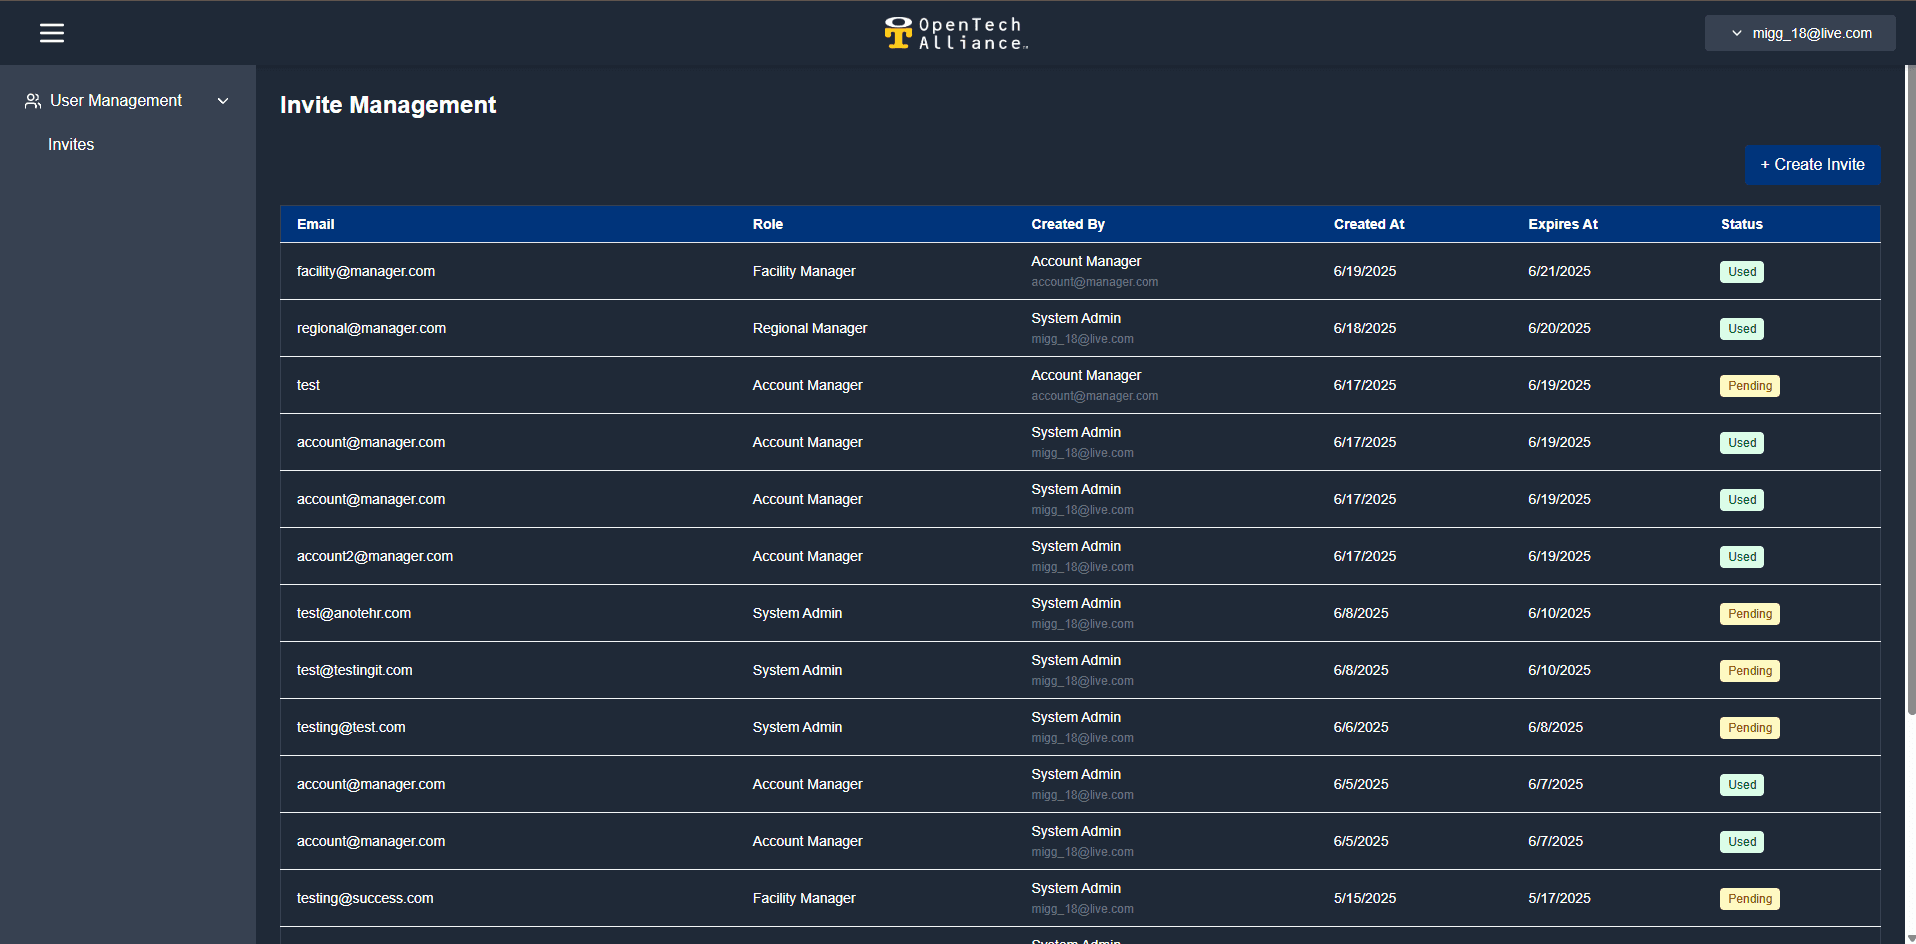Viewport: 1916px width, 944px height.
Task: Click expiry date 5/17/2025
Action: pyautogui.click(x=1559, y=898)
